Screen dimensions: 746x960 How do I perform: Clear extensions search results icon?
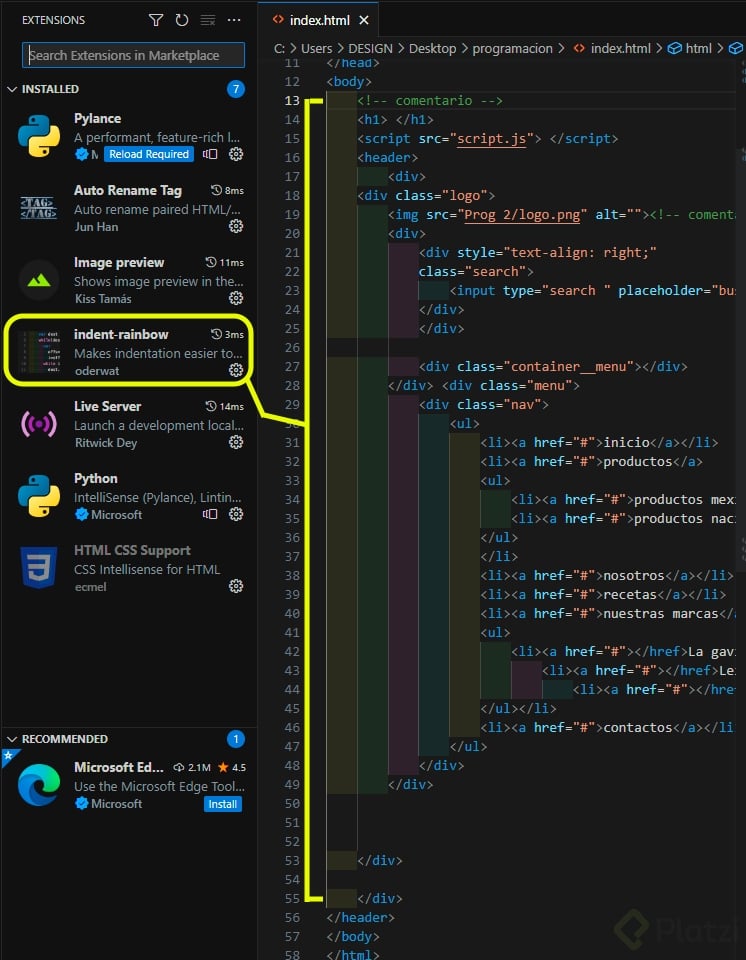[x=208, y=20]
